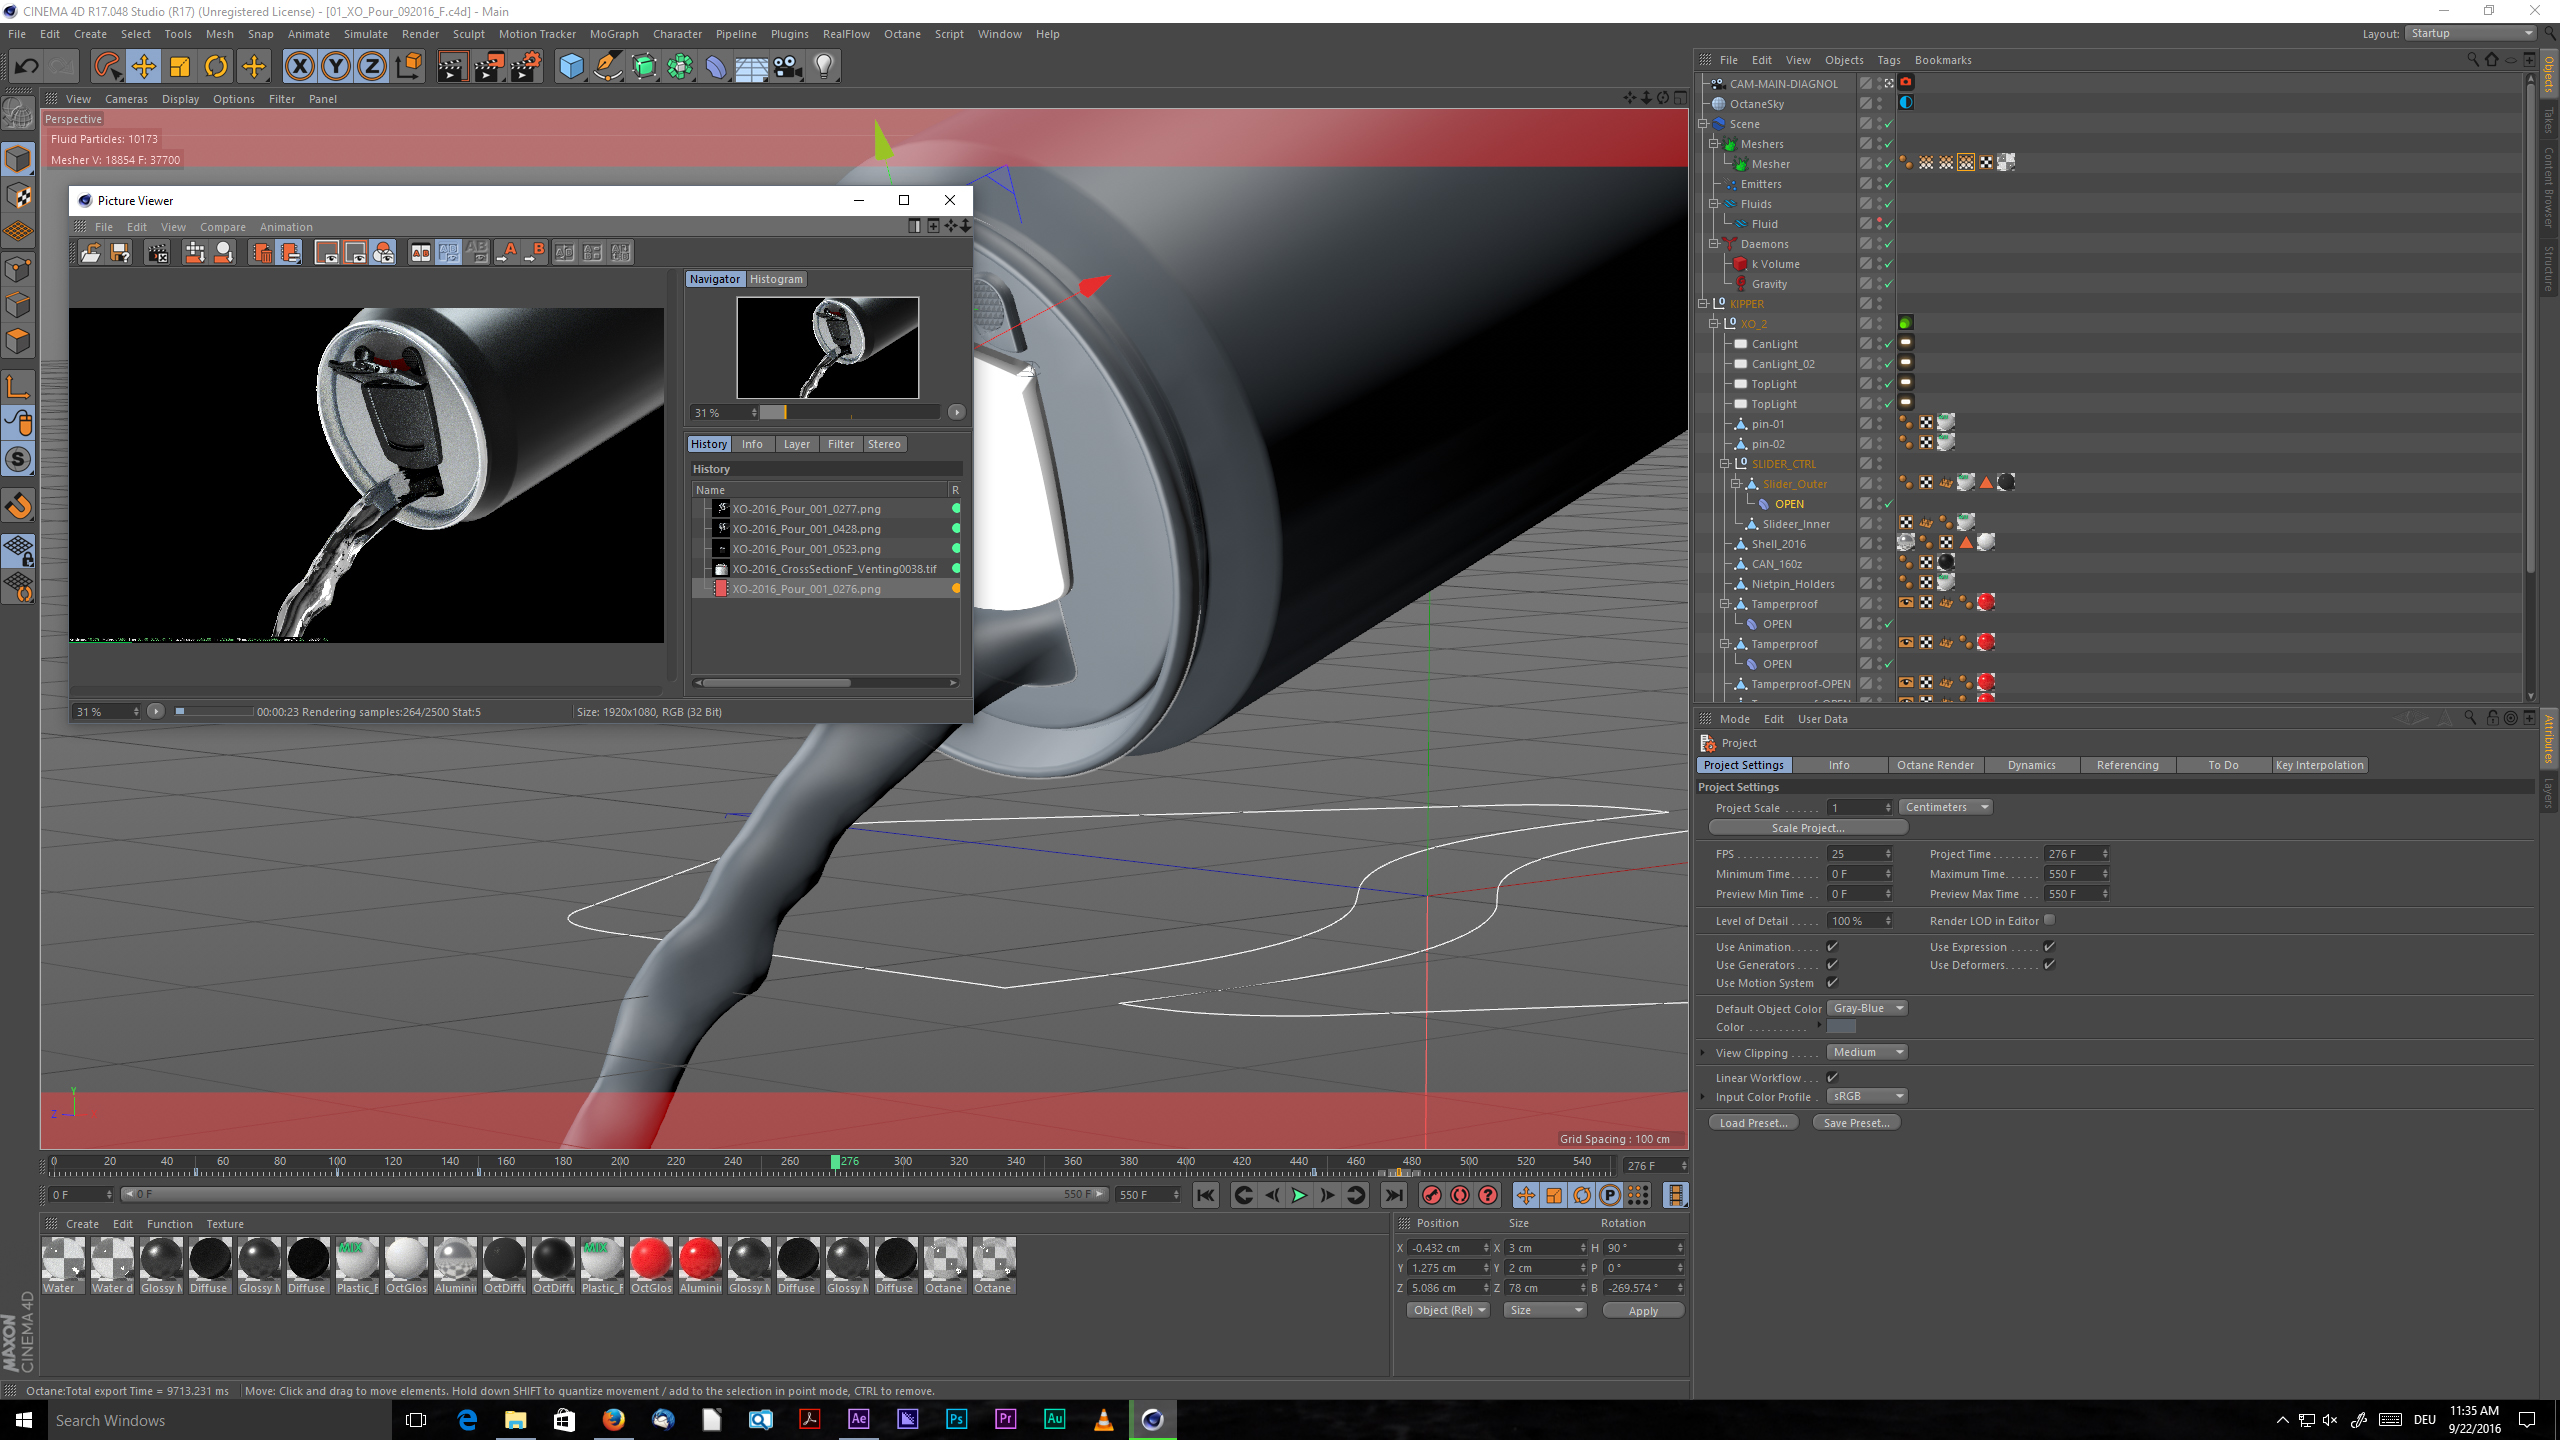The width and height of the screenshot is (2560, 1440).
Task: Toggle the Linear Workflow checkbox
Action: [x=1832, y=1077]
